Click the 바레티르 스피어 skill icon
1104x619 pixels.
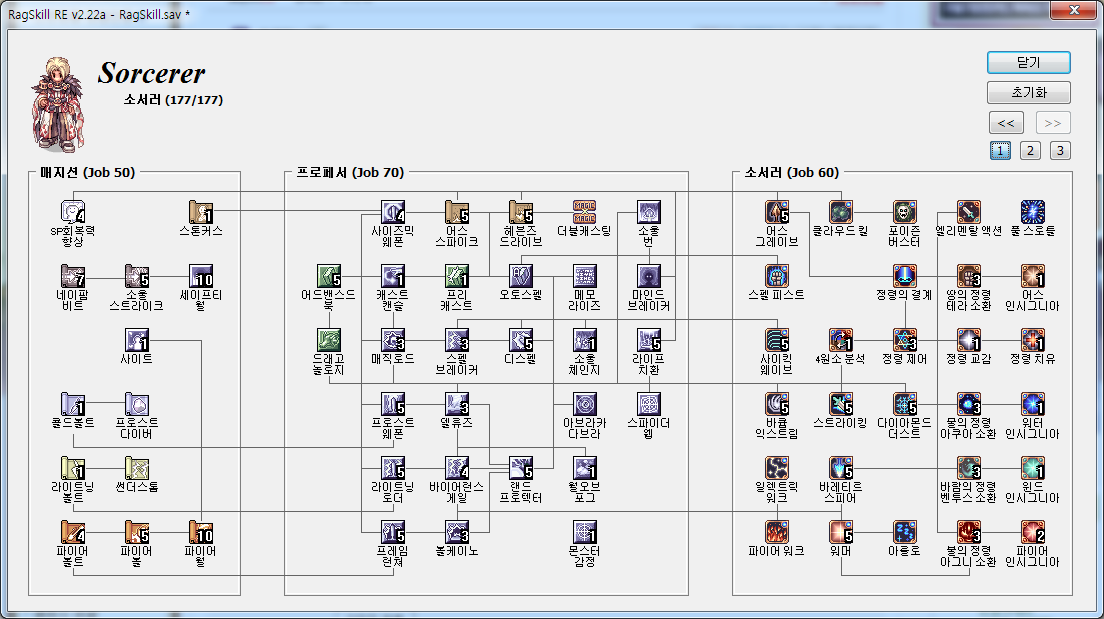[841, 468]
